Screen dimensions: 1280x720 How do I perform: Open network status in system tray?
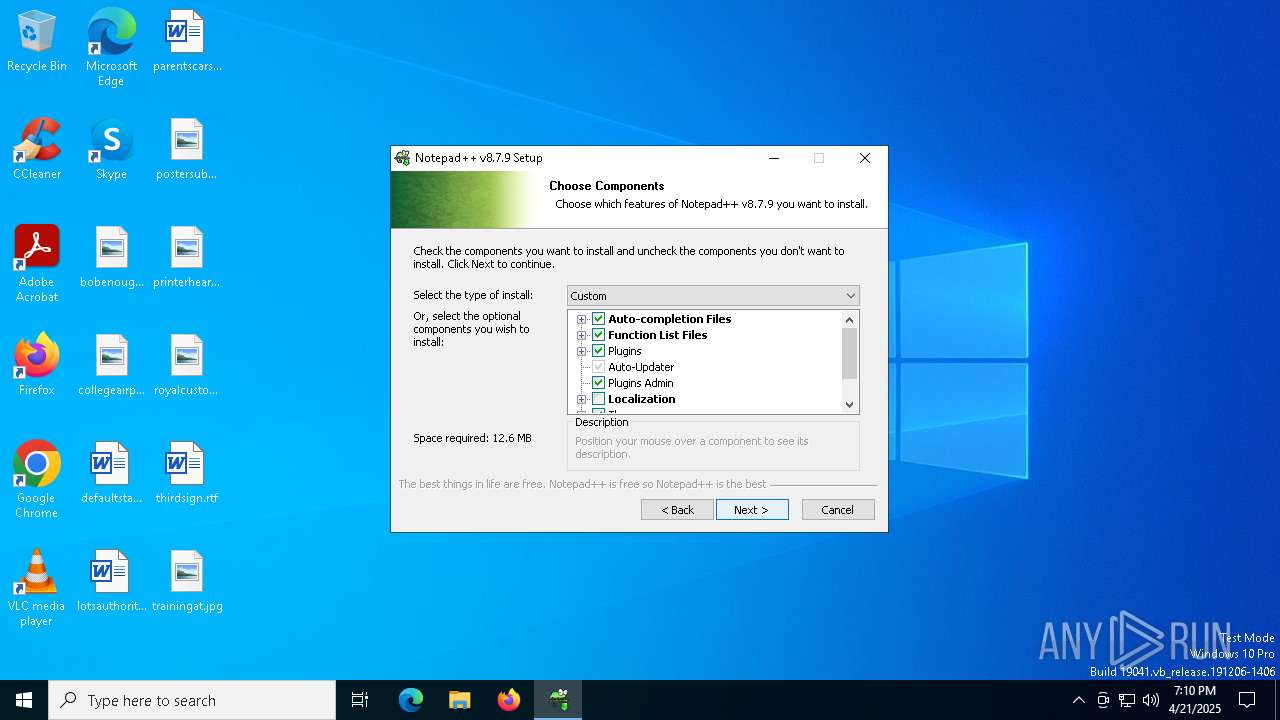[x=1127, y=700]
